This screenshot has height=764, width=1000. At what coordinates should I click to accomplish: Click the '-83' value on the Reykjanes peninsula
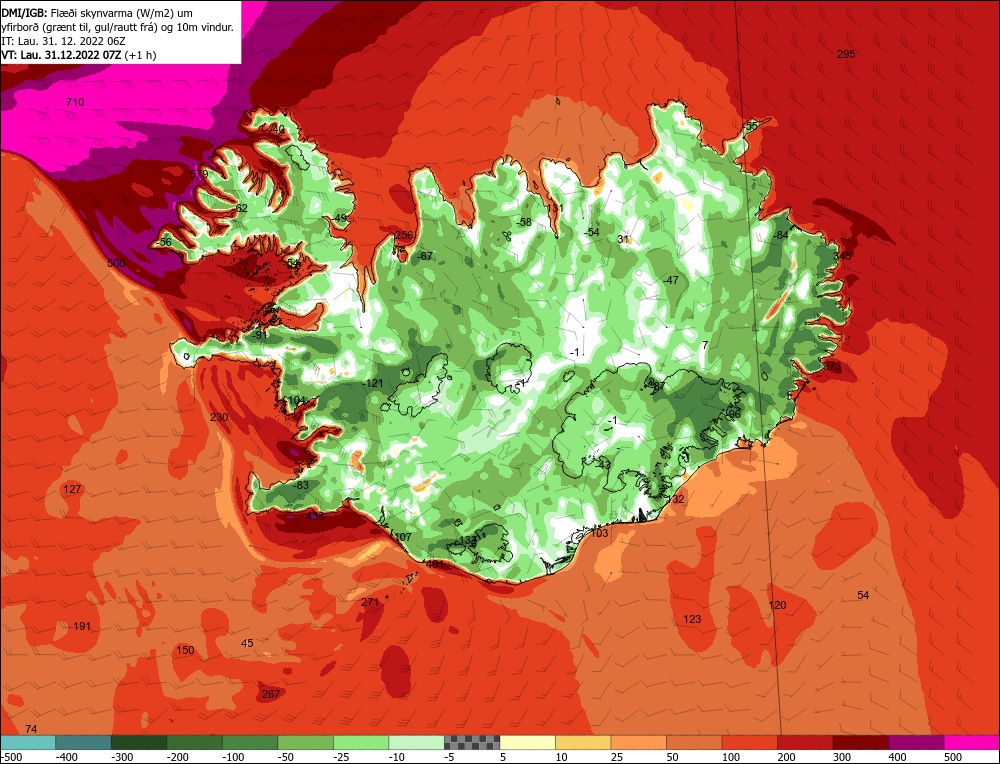(300, 485)
